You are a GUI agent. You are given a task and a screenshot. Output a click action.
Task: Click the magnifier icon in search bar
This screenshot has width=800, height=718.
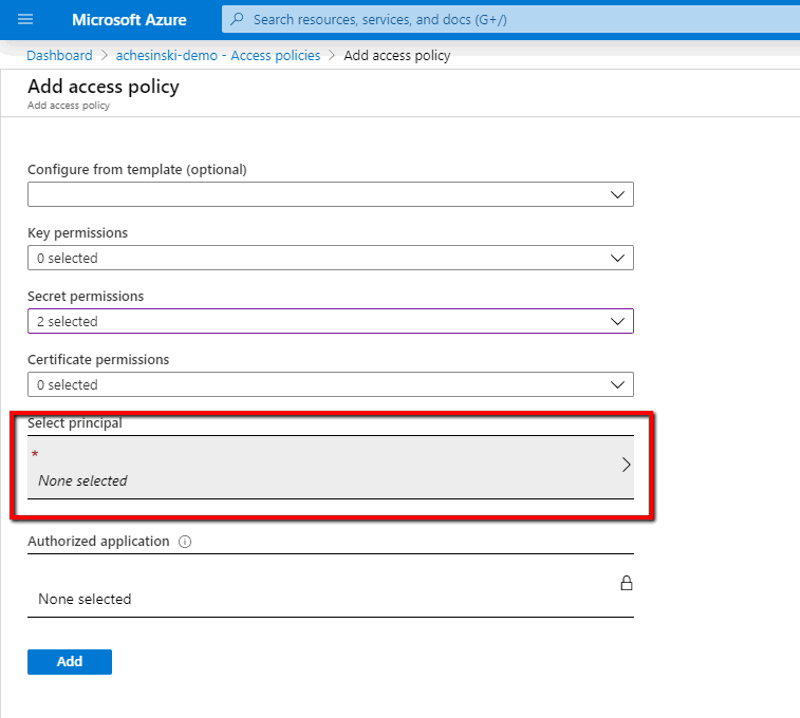(x=236, y=20)
